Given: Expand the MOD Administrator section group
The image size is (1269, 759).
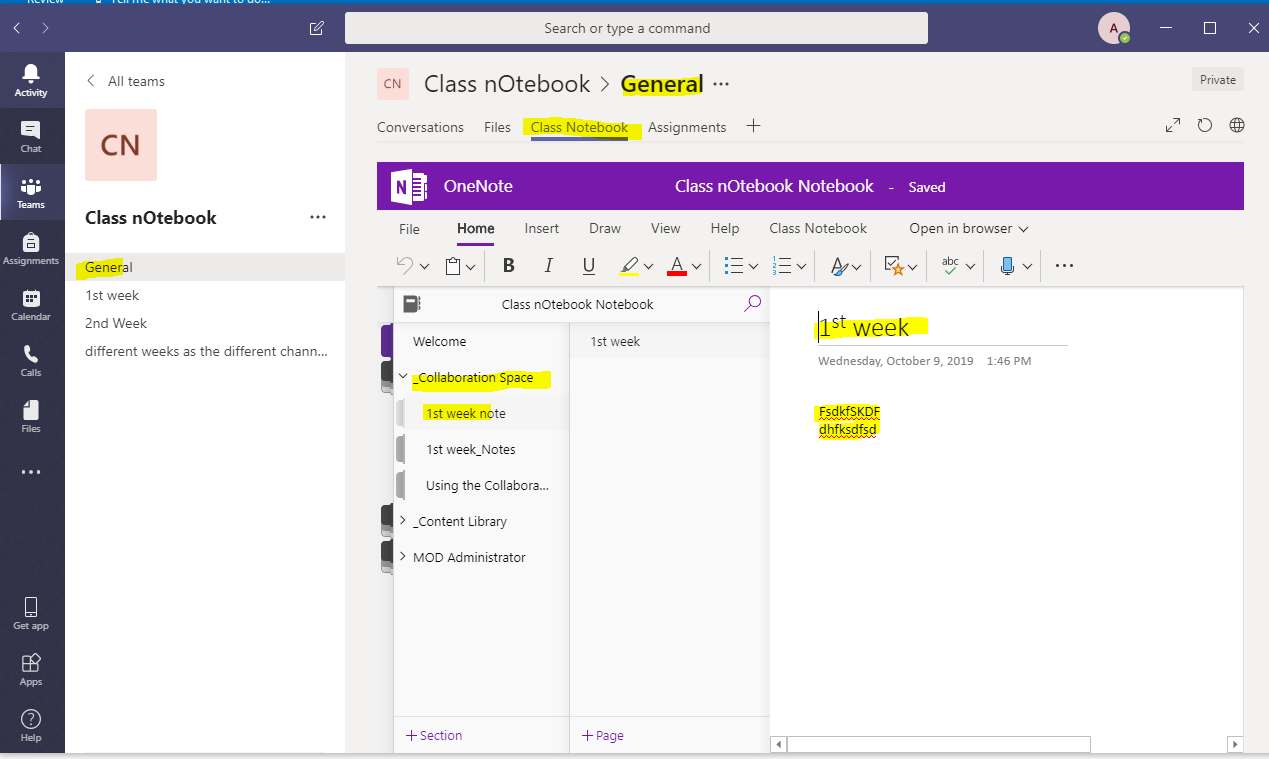Looking at the screenshot, I should 403,557.
